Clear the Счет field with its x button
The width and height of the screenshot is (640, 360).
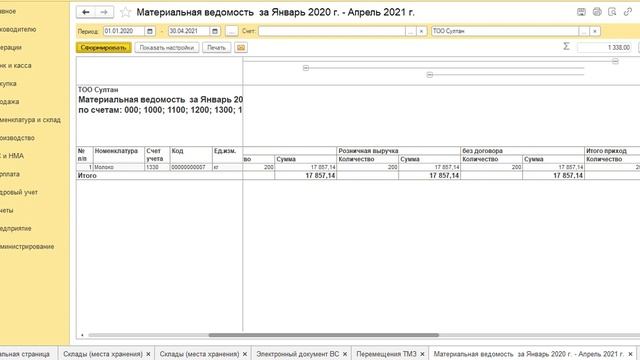(421, 31)
